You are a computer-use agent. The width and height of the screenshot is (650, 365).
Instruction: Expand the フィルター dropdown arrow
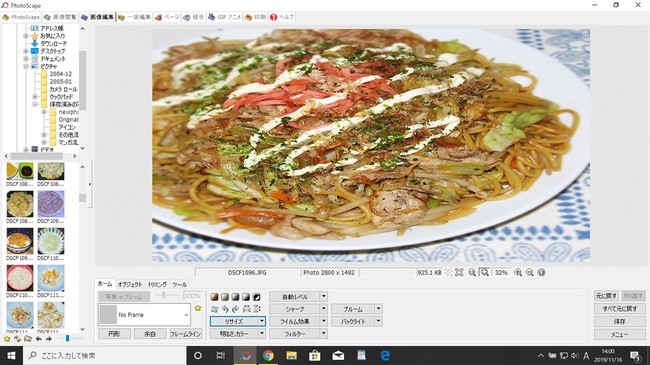coord(324,333)
